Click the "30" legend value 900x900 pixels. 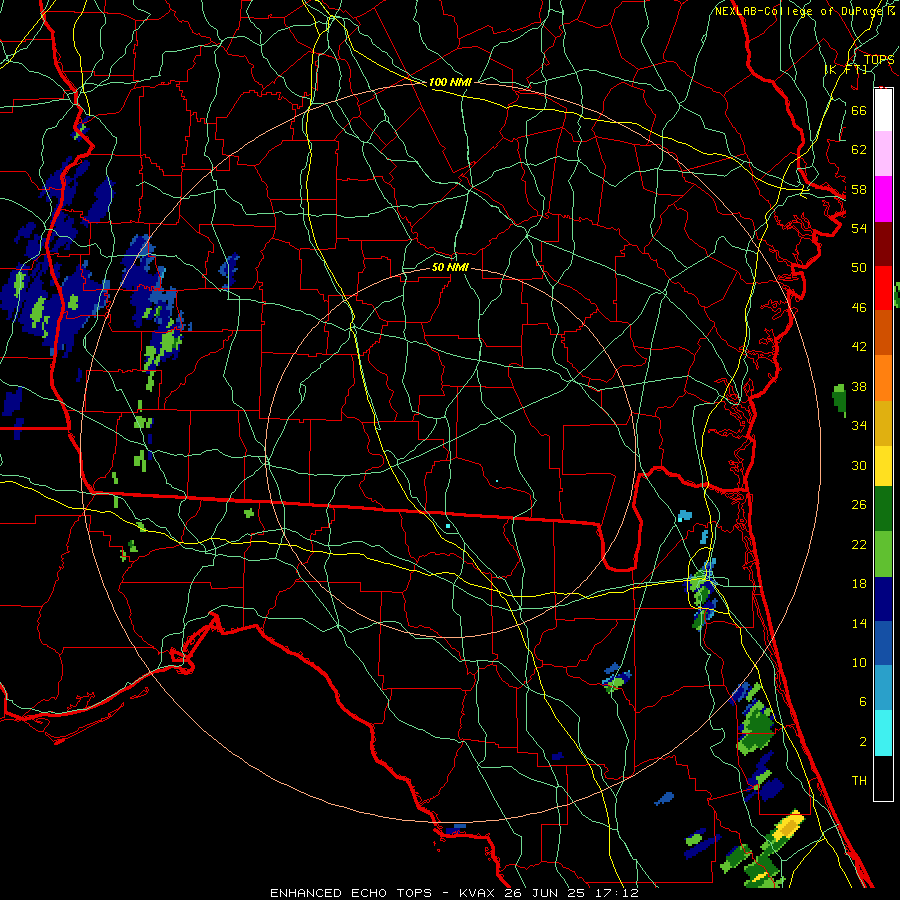[859, 465]
